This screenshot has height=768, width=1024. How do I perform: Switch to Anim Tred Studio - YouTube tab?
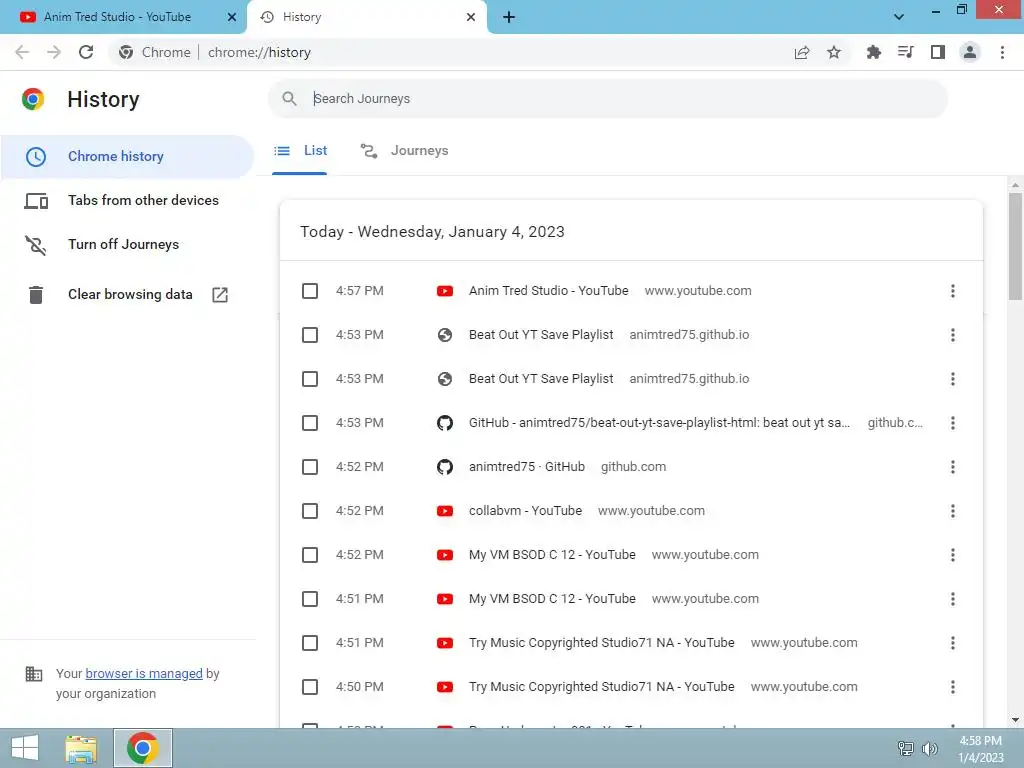pyautogui.click(x=123, y=17)
